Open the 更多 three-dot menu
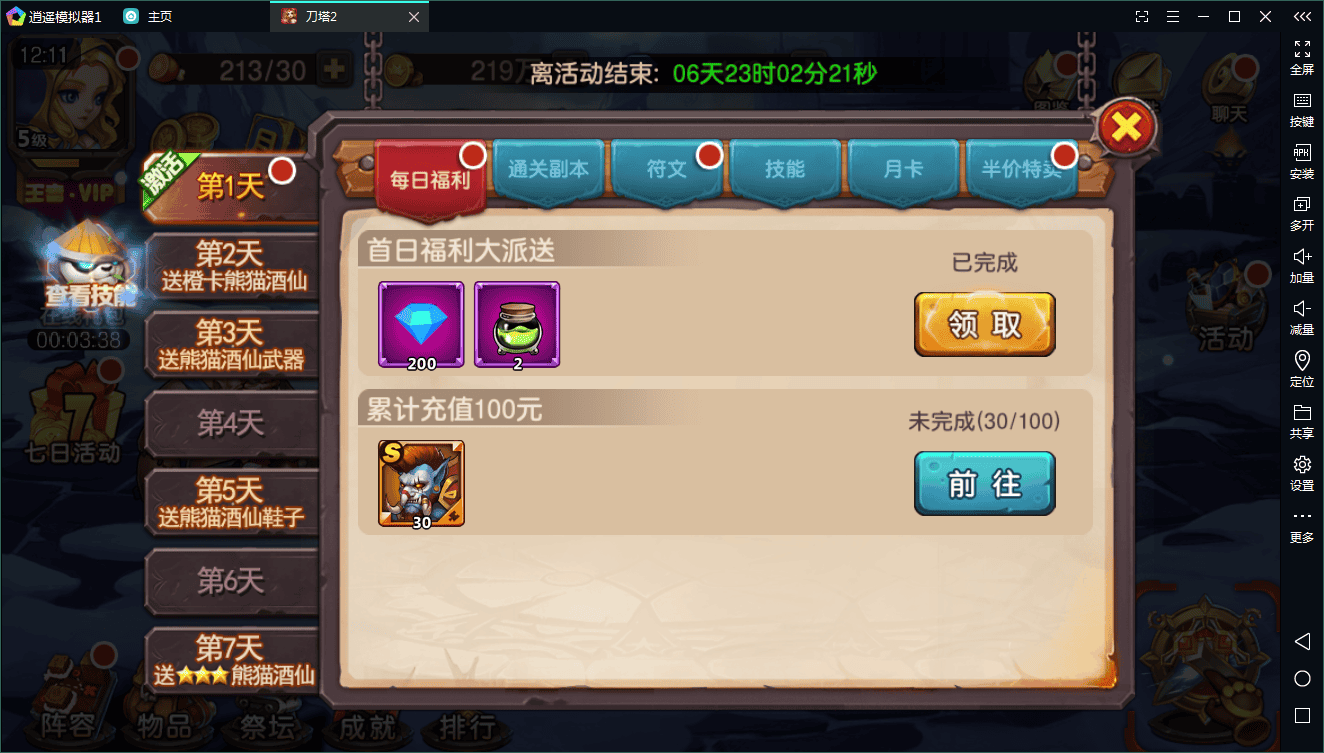The height and width of the screenshot is (753, 1324). (x=1302, y=526)
